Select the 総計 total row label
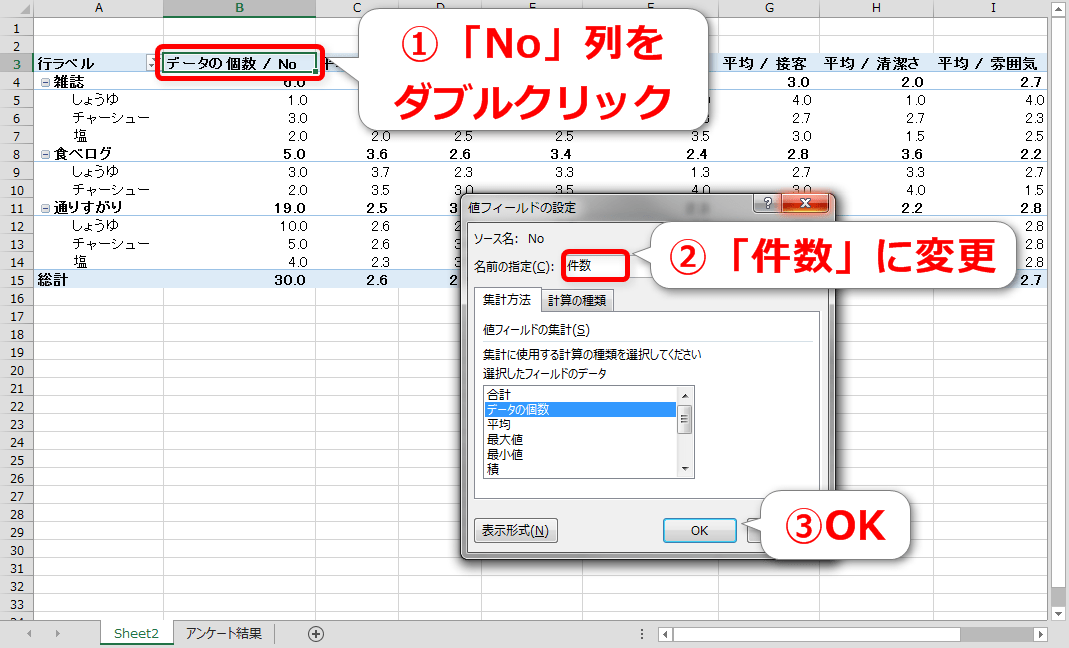The width and height of the screenshot is (1069, 648). pos(53,280)
